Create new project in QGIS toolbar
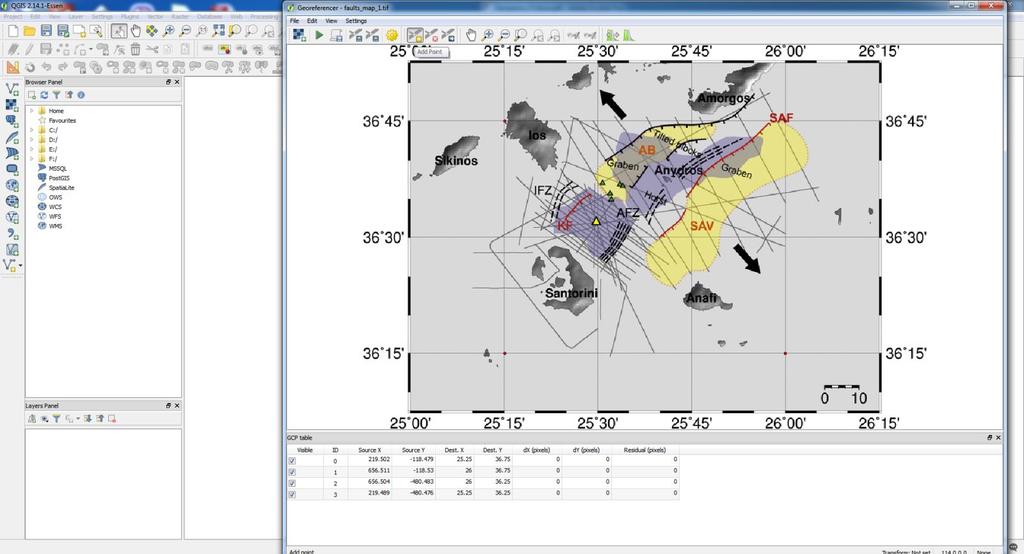Viewport: 1024px width, 554px height. 13,31
